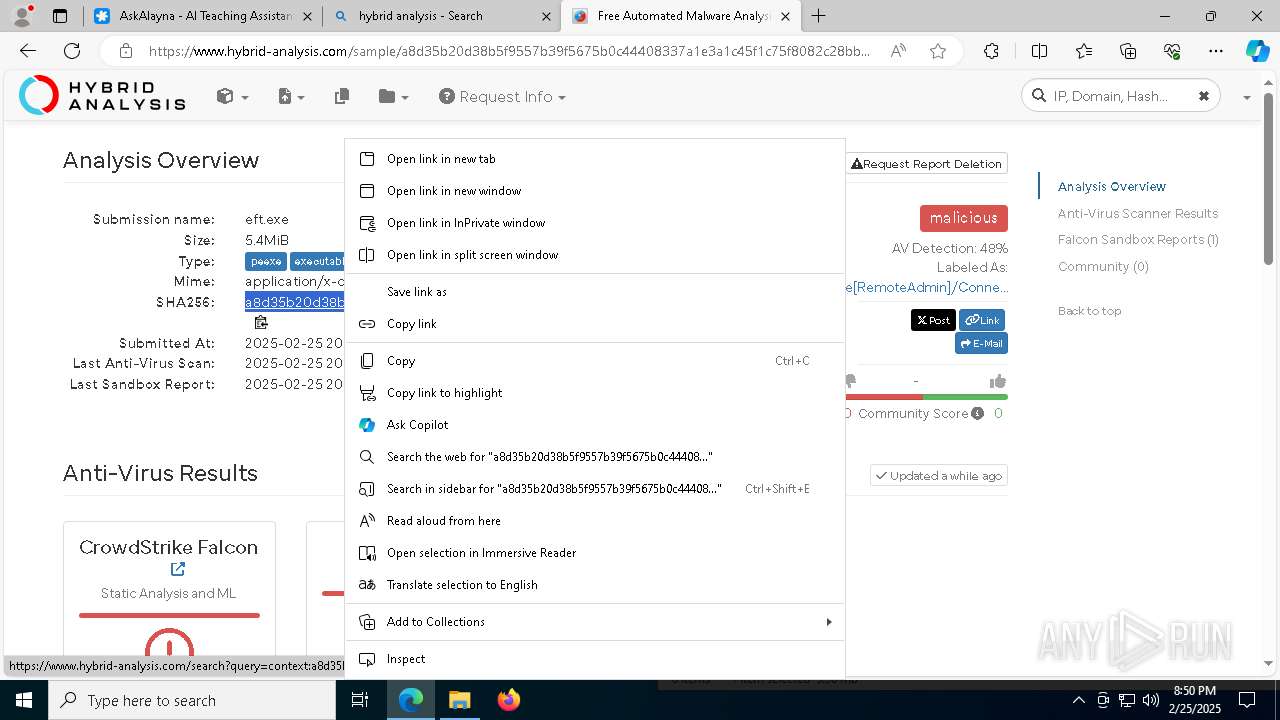Click the Hybrid Analysis logo

(102, 96)
